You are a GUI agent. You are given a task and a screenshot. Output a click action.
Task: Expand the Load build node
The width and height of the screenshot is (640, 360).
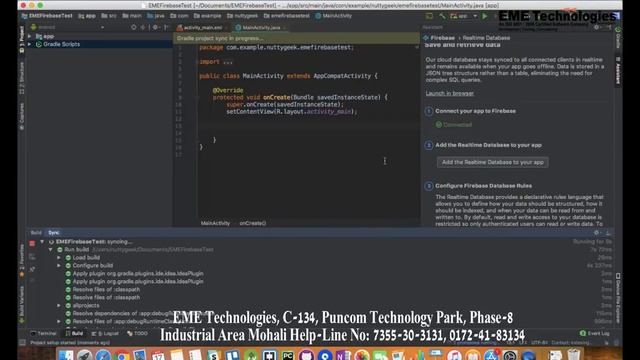click(59, 258)
